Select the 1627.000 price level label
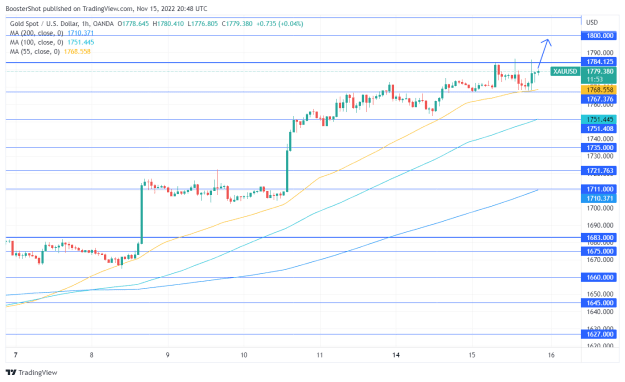Image resolution: width=625 pixels, height=382 pixels. [599, 334]
